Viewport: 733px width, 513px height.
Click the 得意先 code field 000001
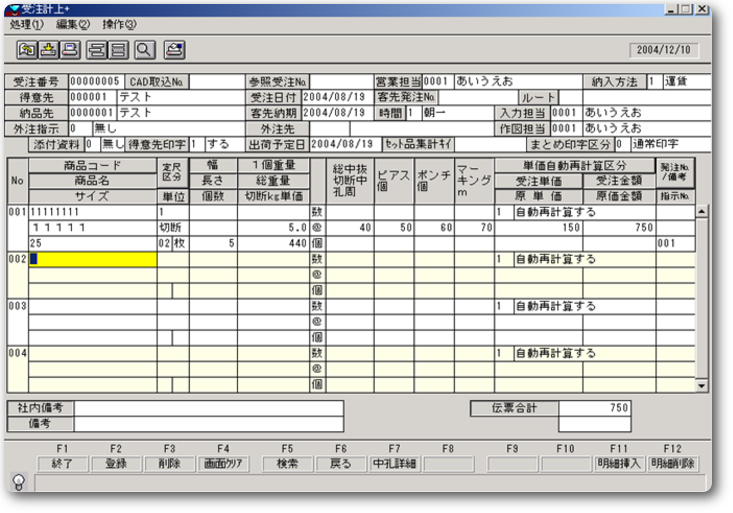[x=93, y=97]
